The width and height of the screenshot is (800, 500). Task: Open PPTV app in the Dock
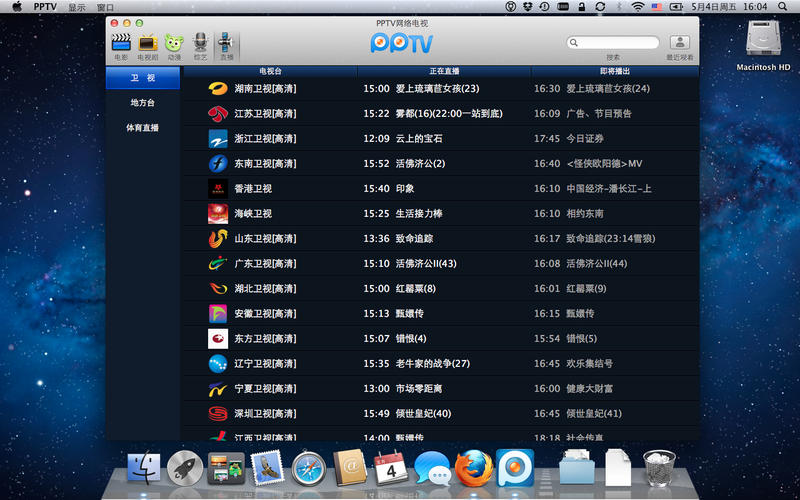515,468
